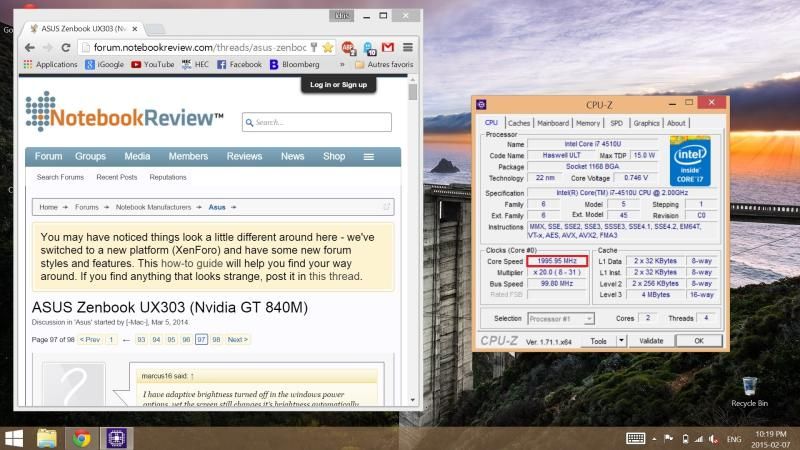The height and width of the screenshot is (450, 800).
Task: Click the browser vertical scrollbar thumb
Action: click(x=413, y=92)
